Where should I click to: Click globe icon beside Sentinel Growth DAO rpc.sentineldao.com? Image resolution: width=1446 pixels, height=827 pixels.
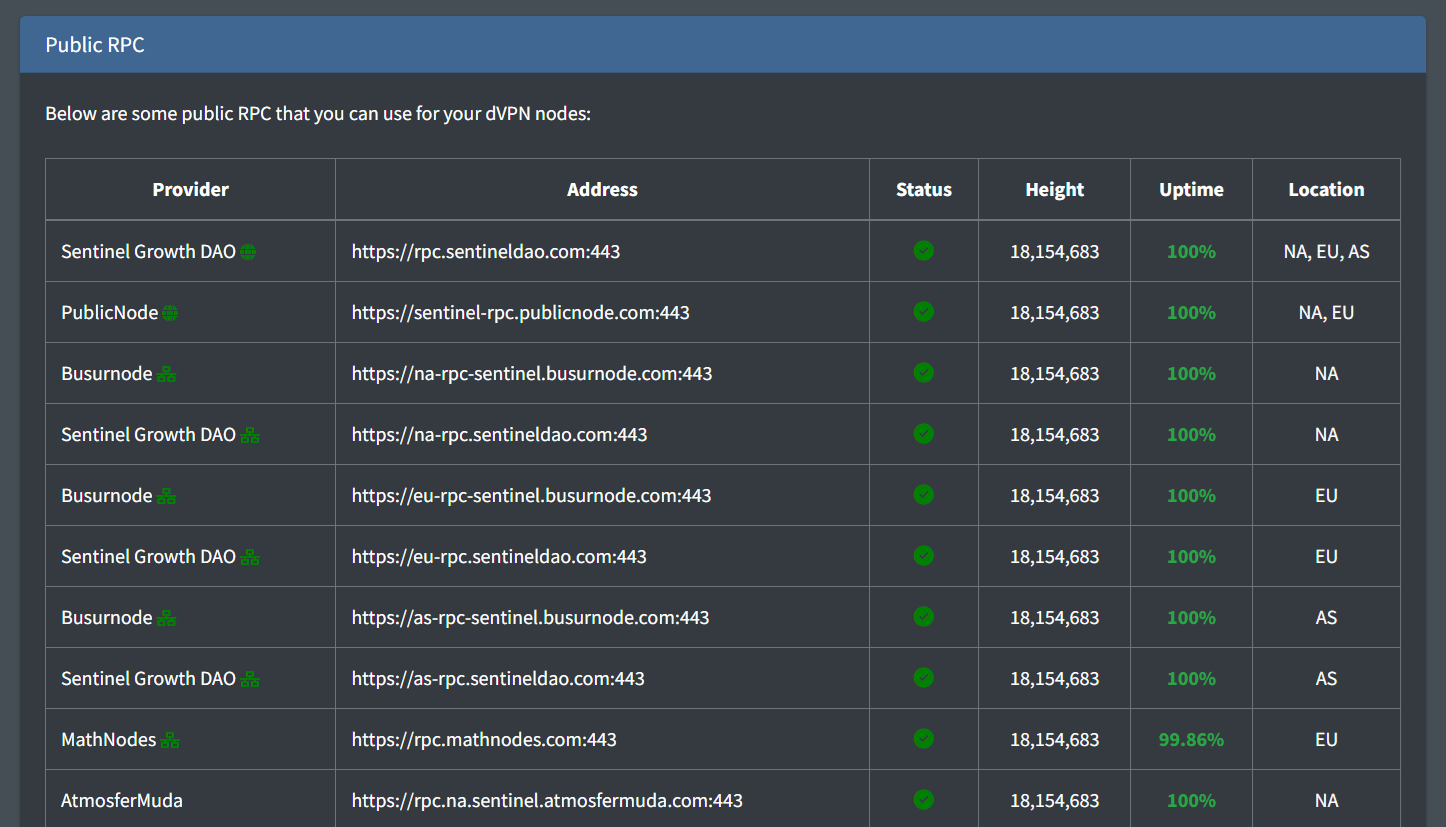pyautogui.click(x=248, y=252)
